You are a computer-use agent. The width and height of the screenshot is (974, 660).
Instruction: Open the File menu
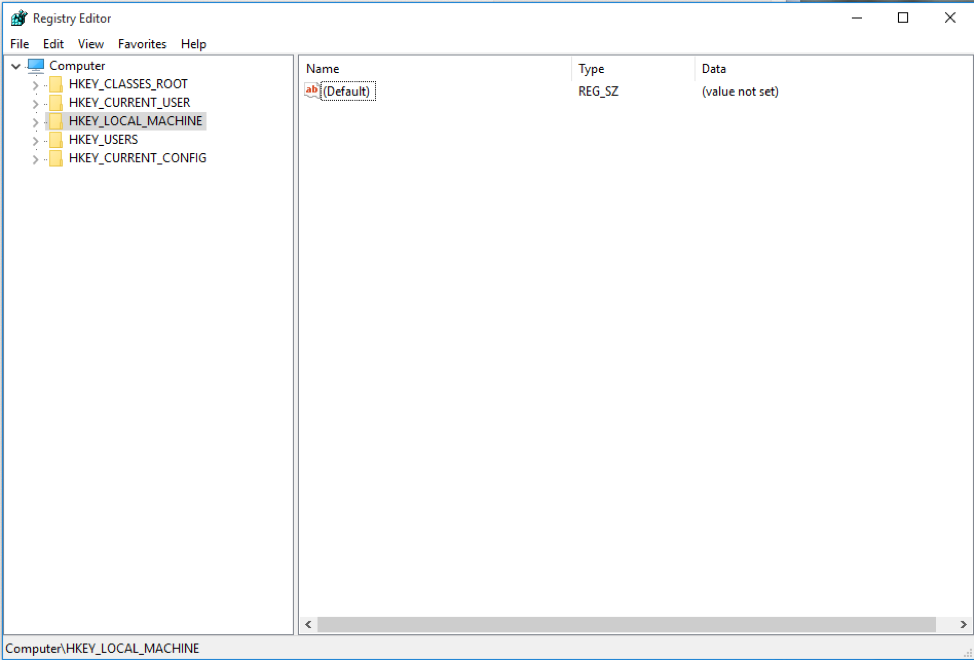(x=20, y=44)
